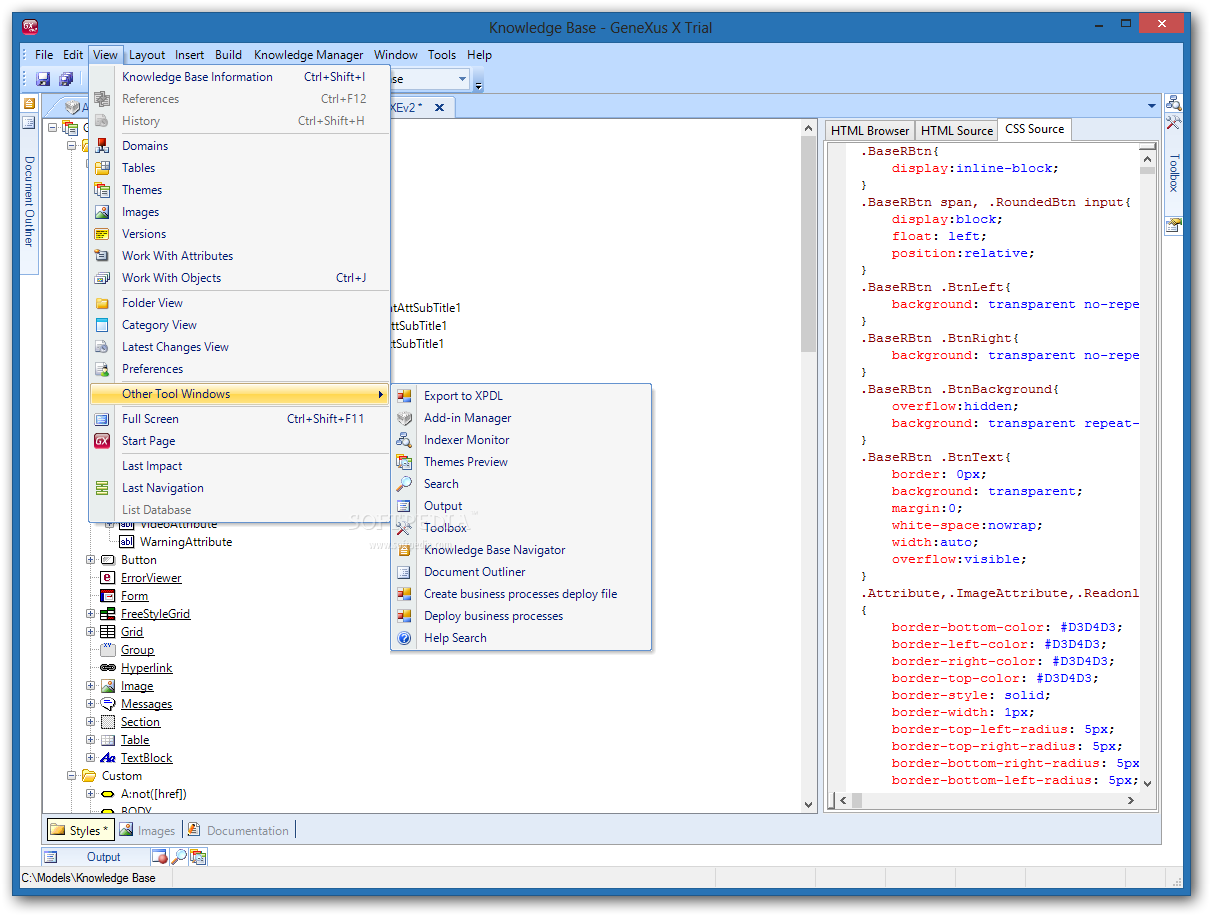This screenshot has width=1211, height=916.
Task: Click the find icon atop the right sidebar
Action: [1174, 102]
